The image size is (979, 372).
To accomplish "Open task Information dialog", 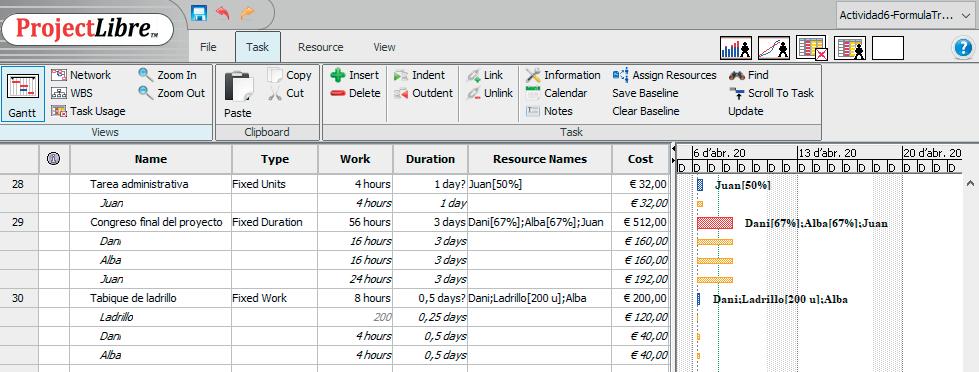I will point(563,75).
